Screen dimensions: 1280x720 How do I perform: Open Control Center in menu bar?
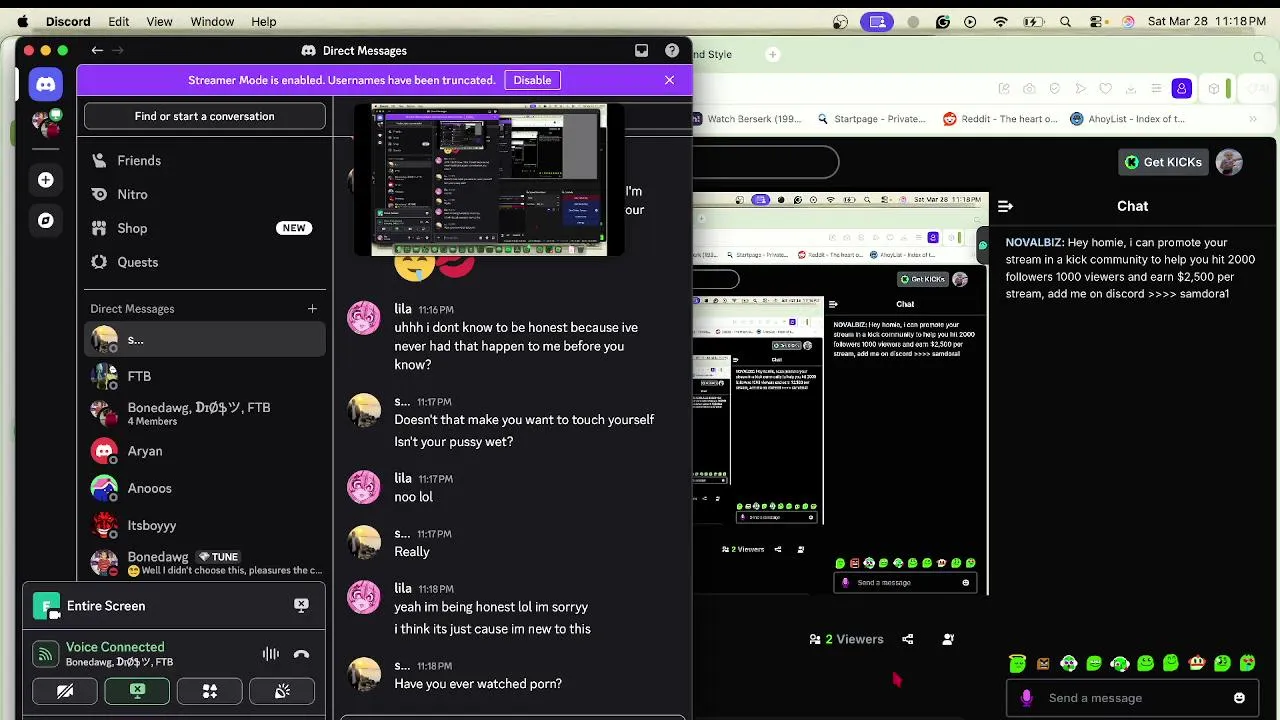[x=1097, y=21]
